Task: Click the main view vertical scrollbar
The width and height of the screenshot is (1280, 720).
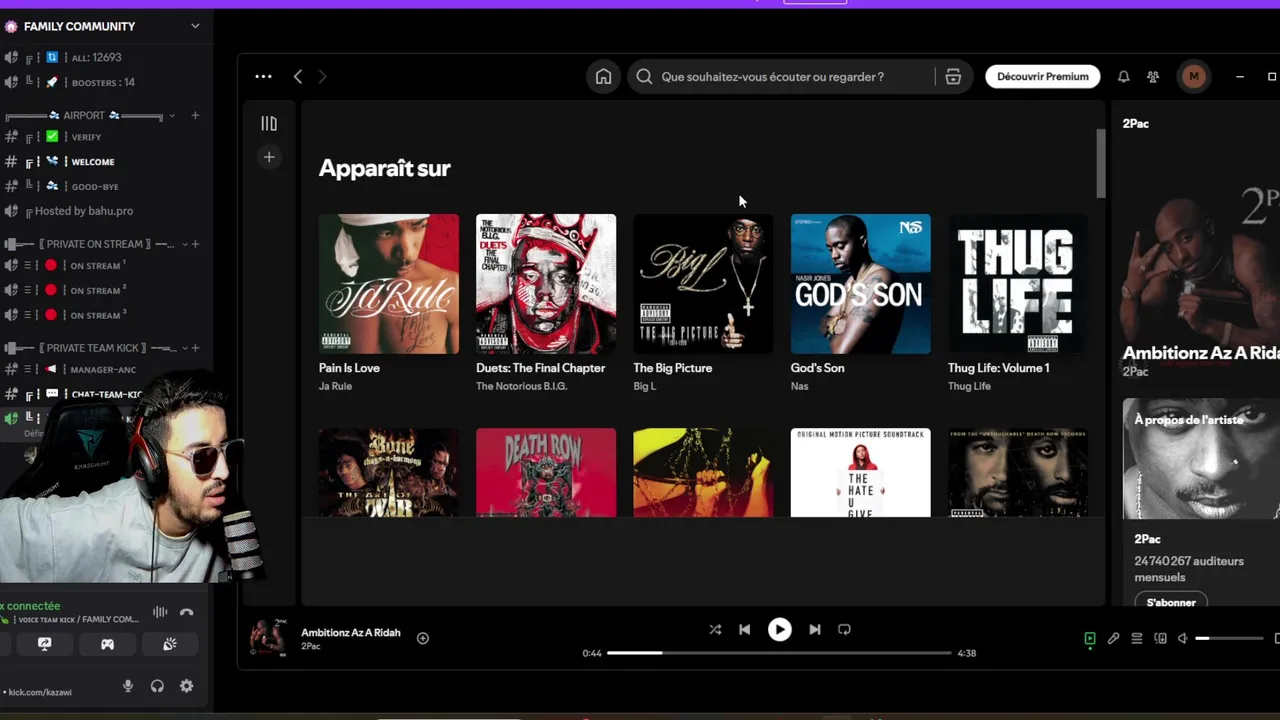Action: [1101, 163]
